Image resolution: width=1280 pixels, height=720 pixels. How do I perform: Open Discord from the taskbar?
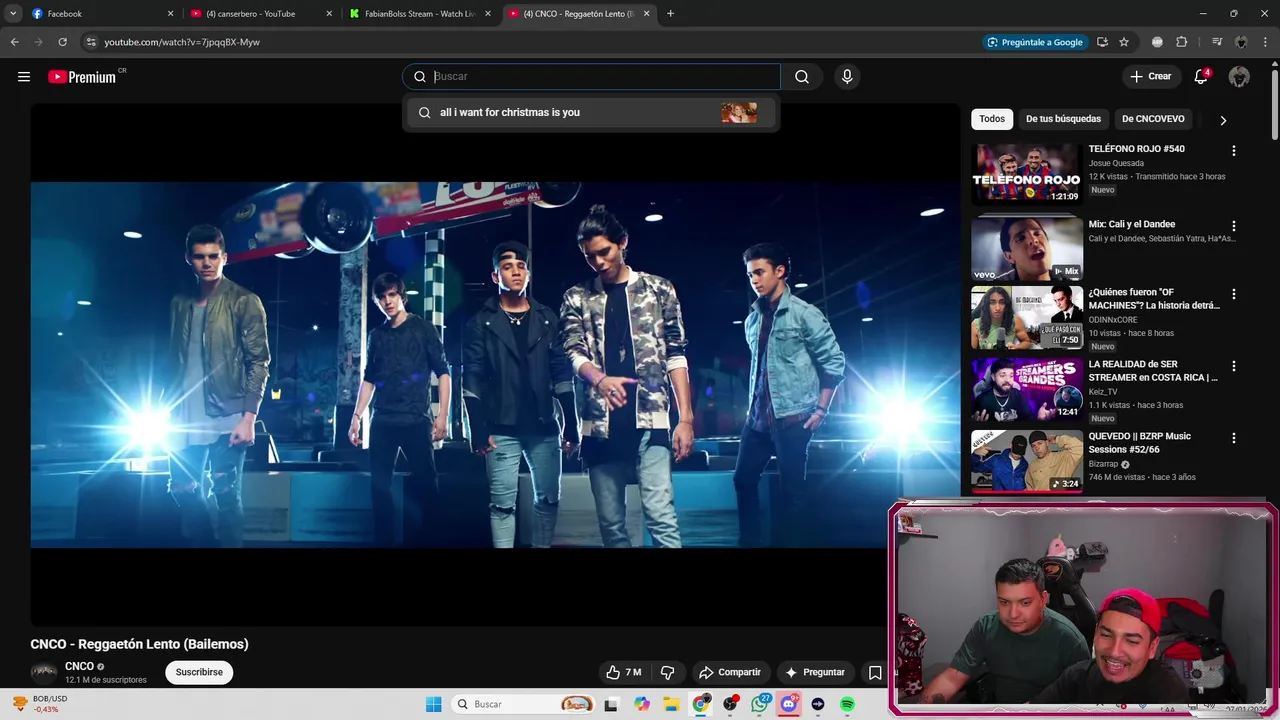789,704
